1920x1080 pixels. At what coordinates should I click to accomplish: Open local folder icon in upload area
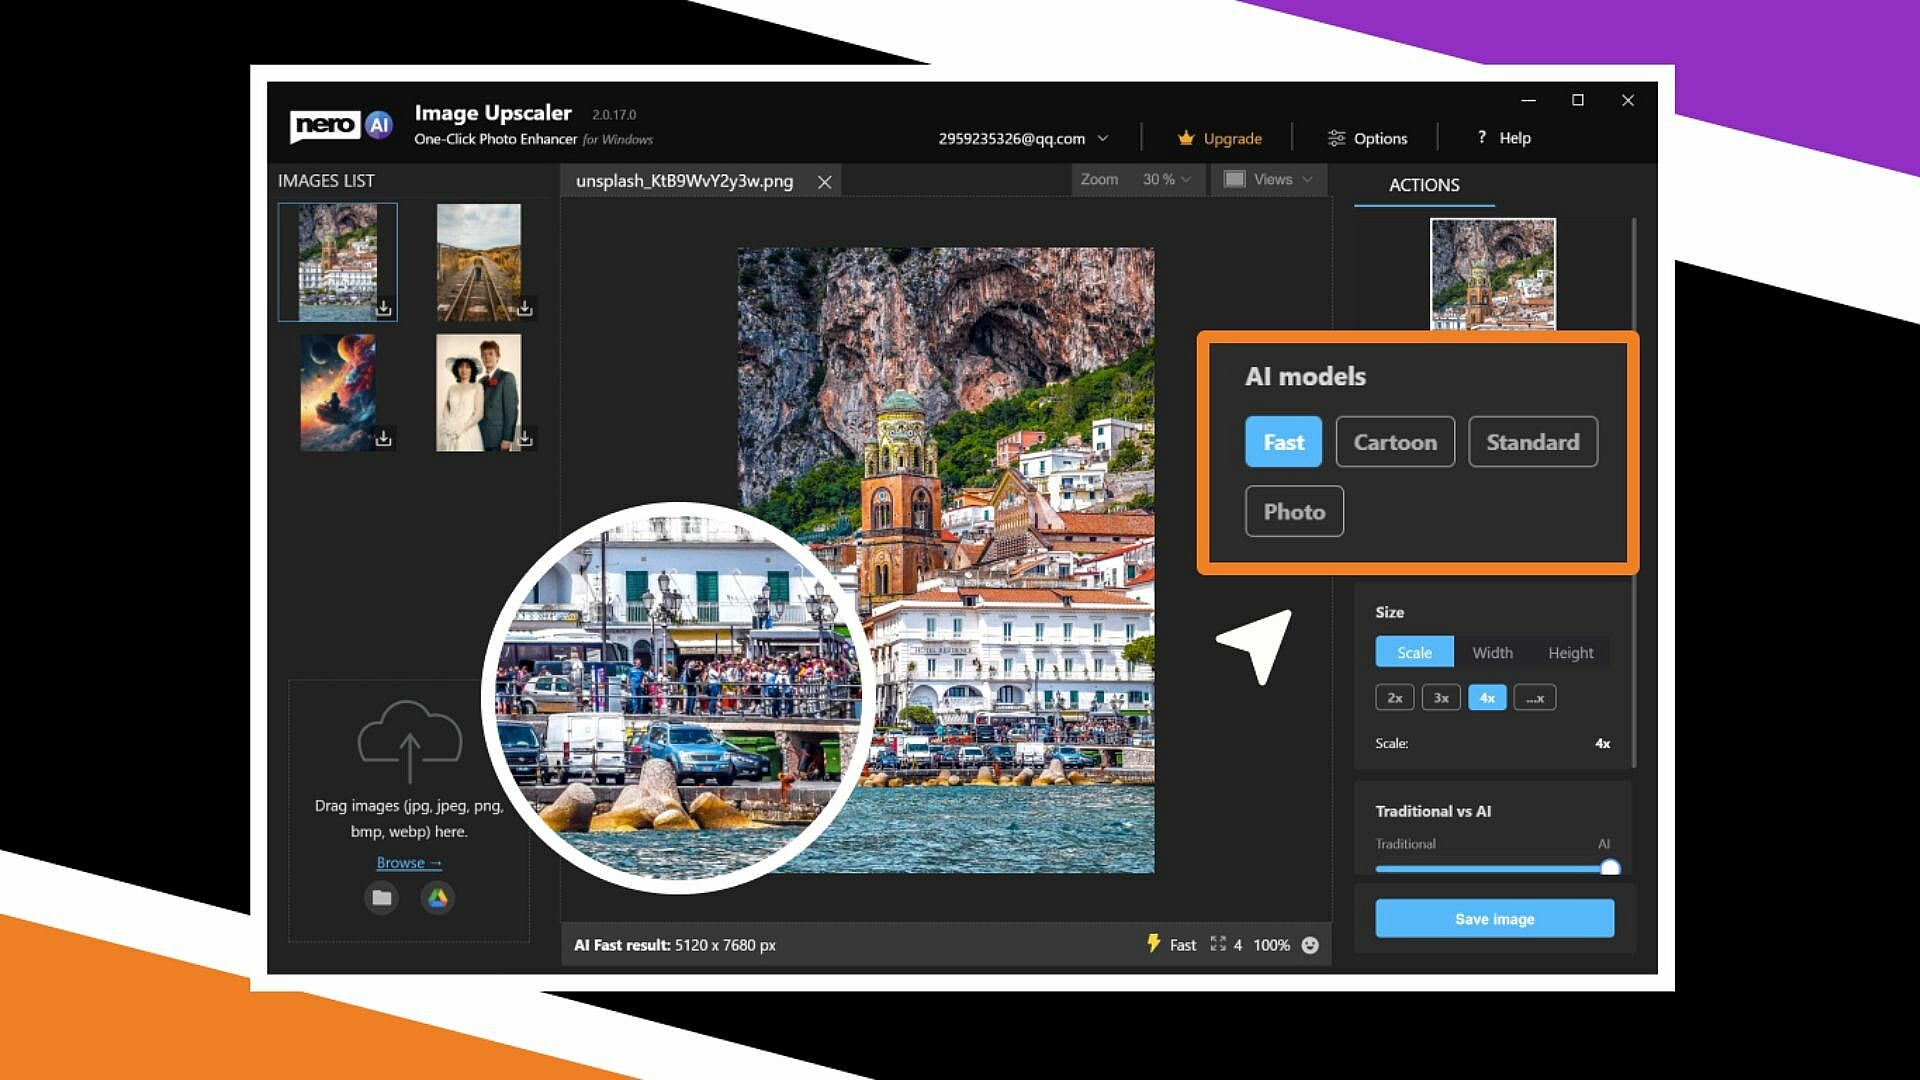pos(381,898)
